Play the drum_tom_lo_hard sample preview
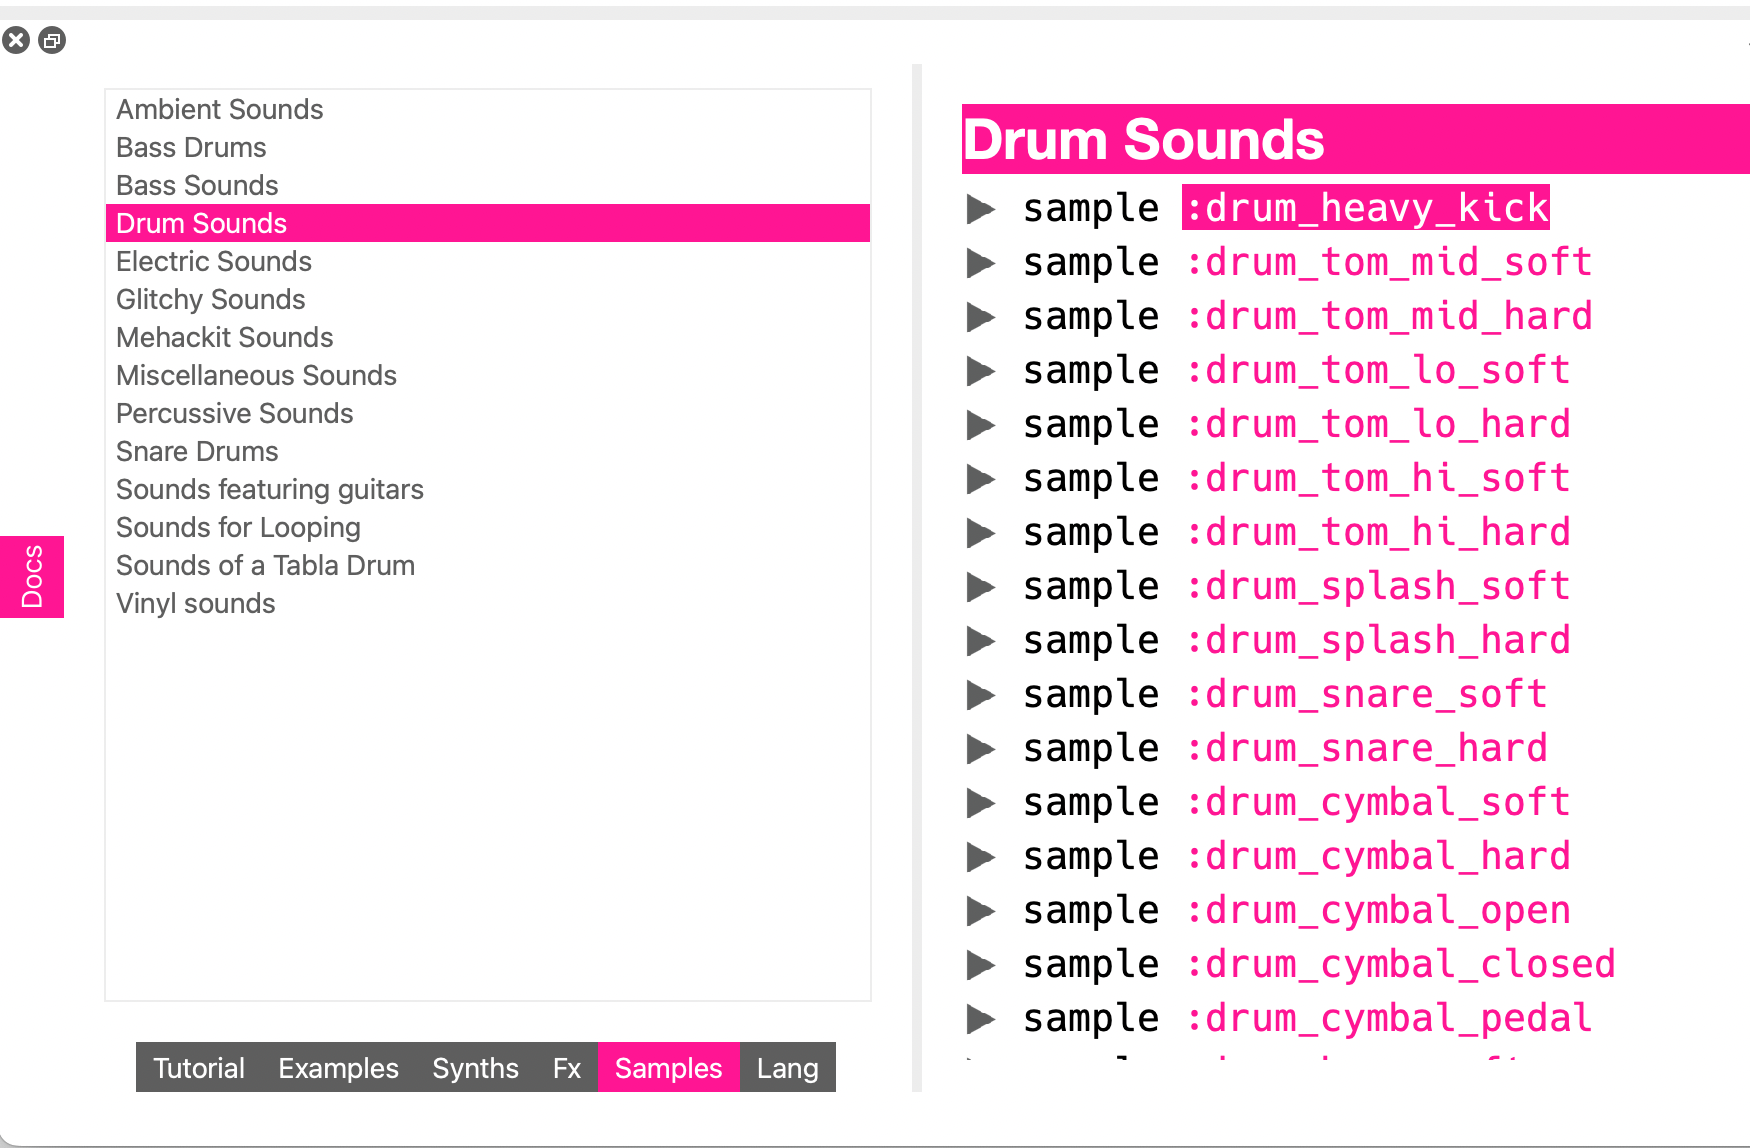This screenshot has width=1750, height=1148. pos(981,425)
